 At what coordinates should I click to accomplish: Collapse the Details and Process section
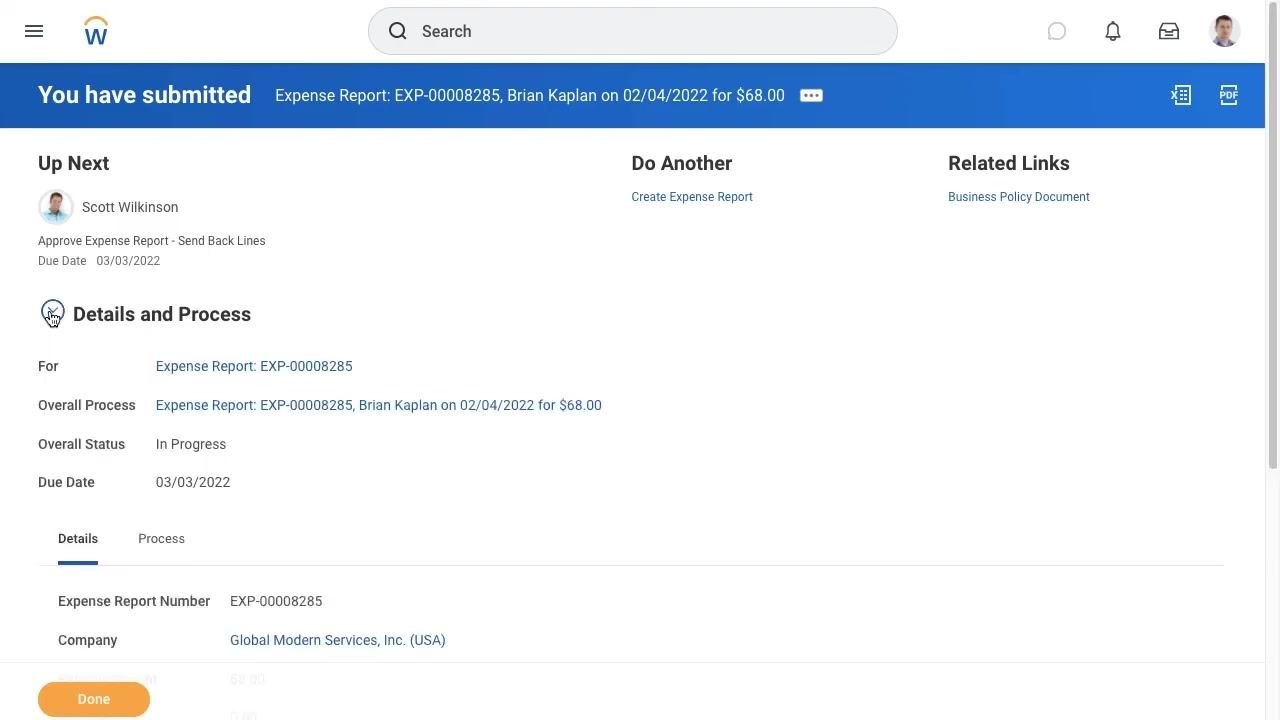point(53,313)
